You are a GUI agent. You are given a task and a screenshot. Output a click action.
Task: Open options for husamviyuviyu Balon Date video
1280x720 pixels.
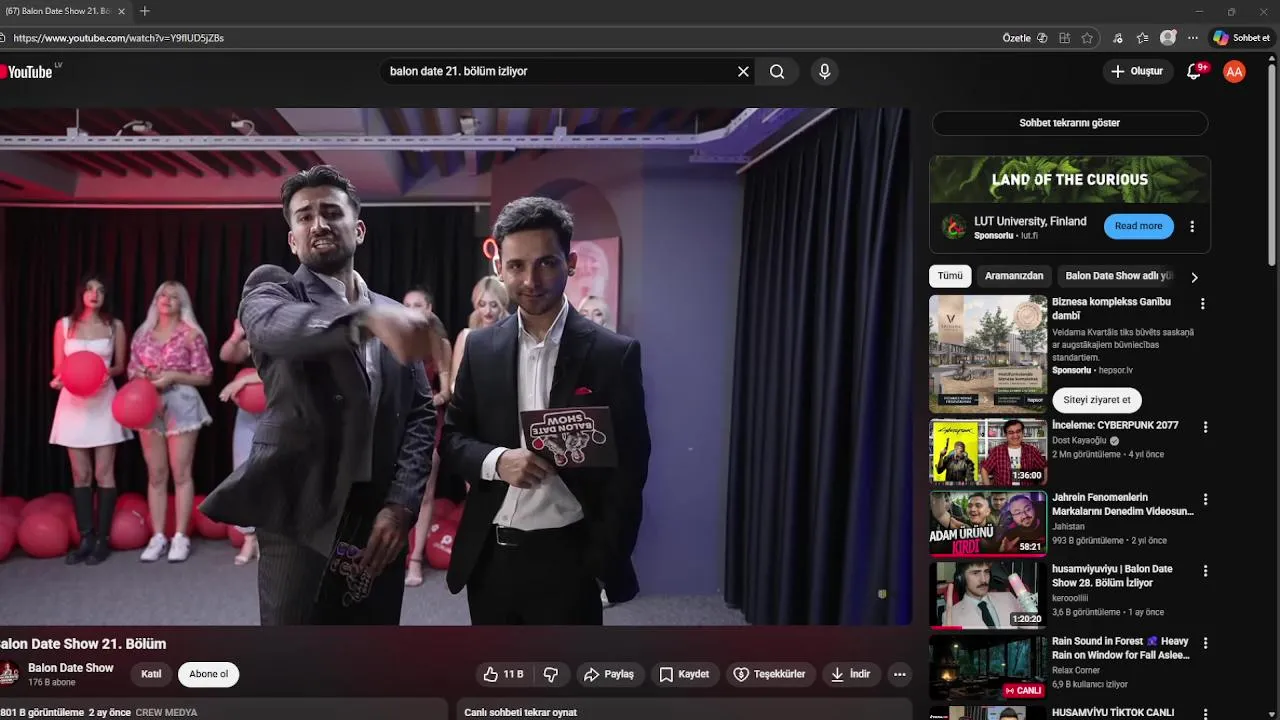[1205, 571]
